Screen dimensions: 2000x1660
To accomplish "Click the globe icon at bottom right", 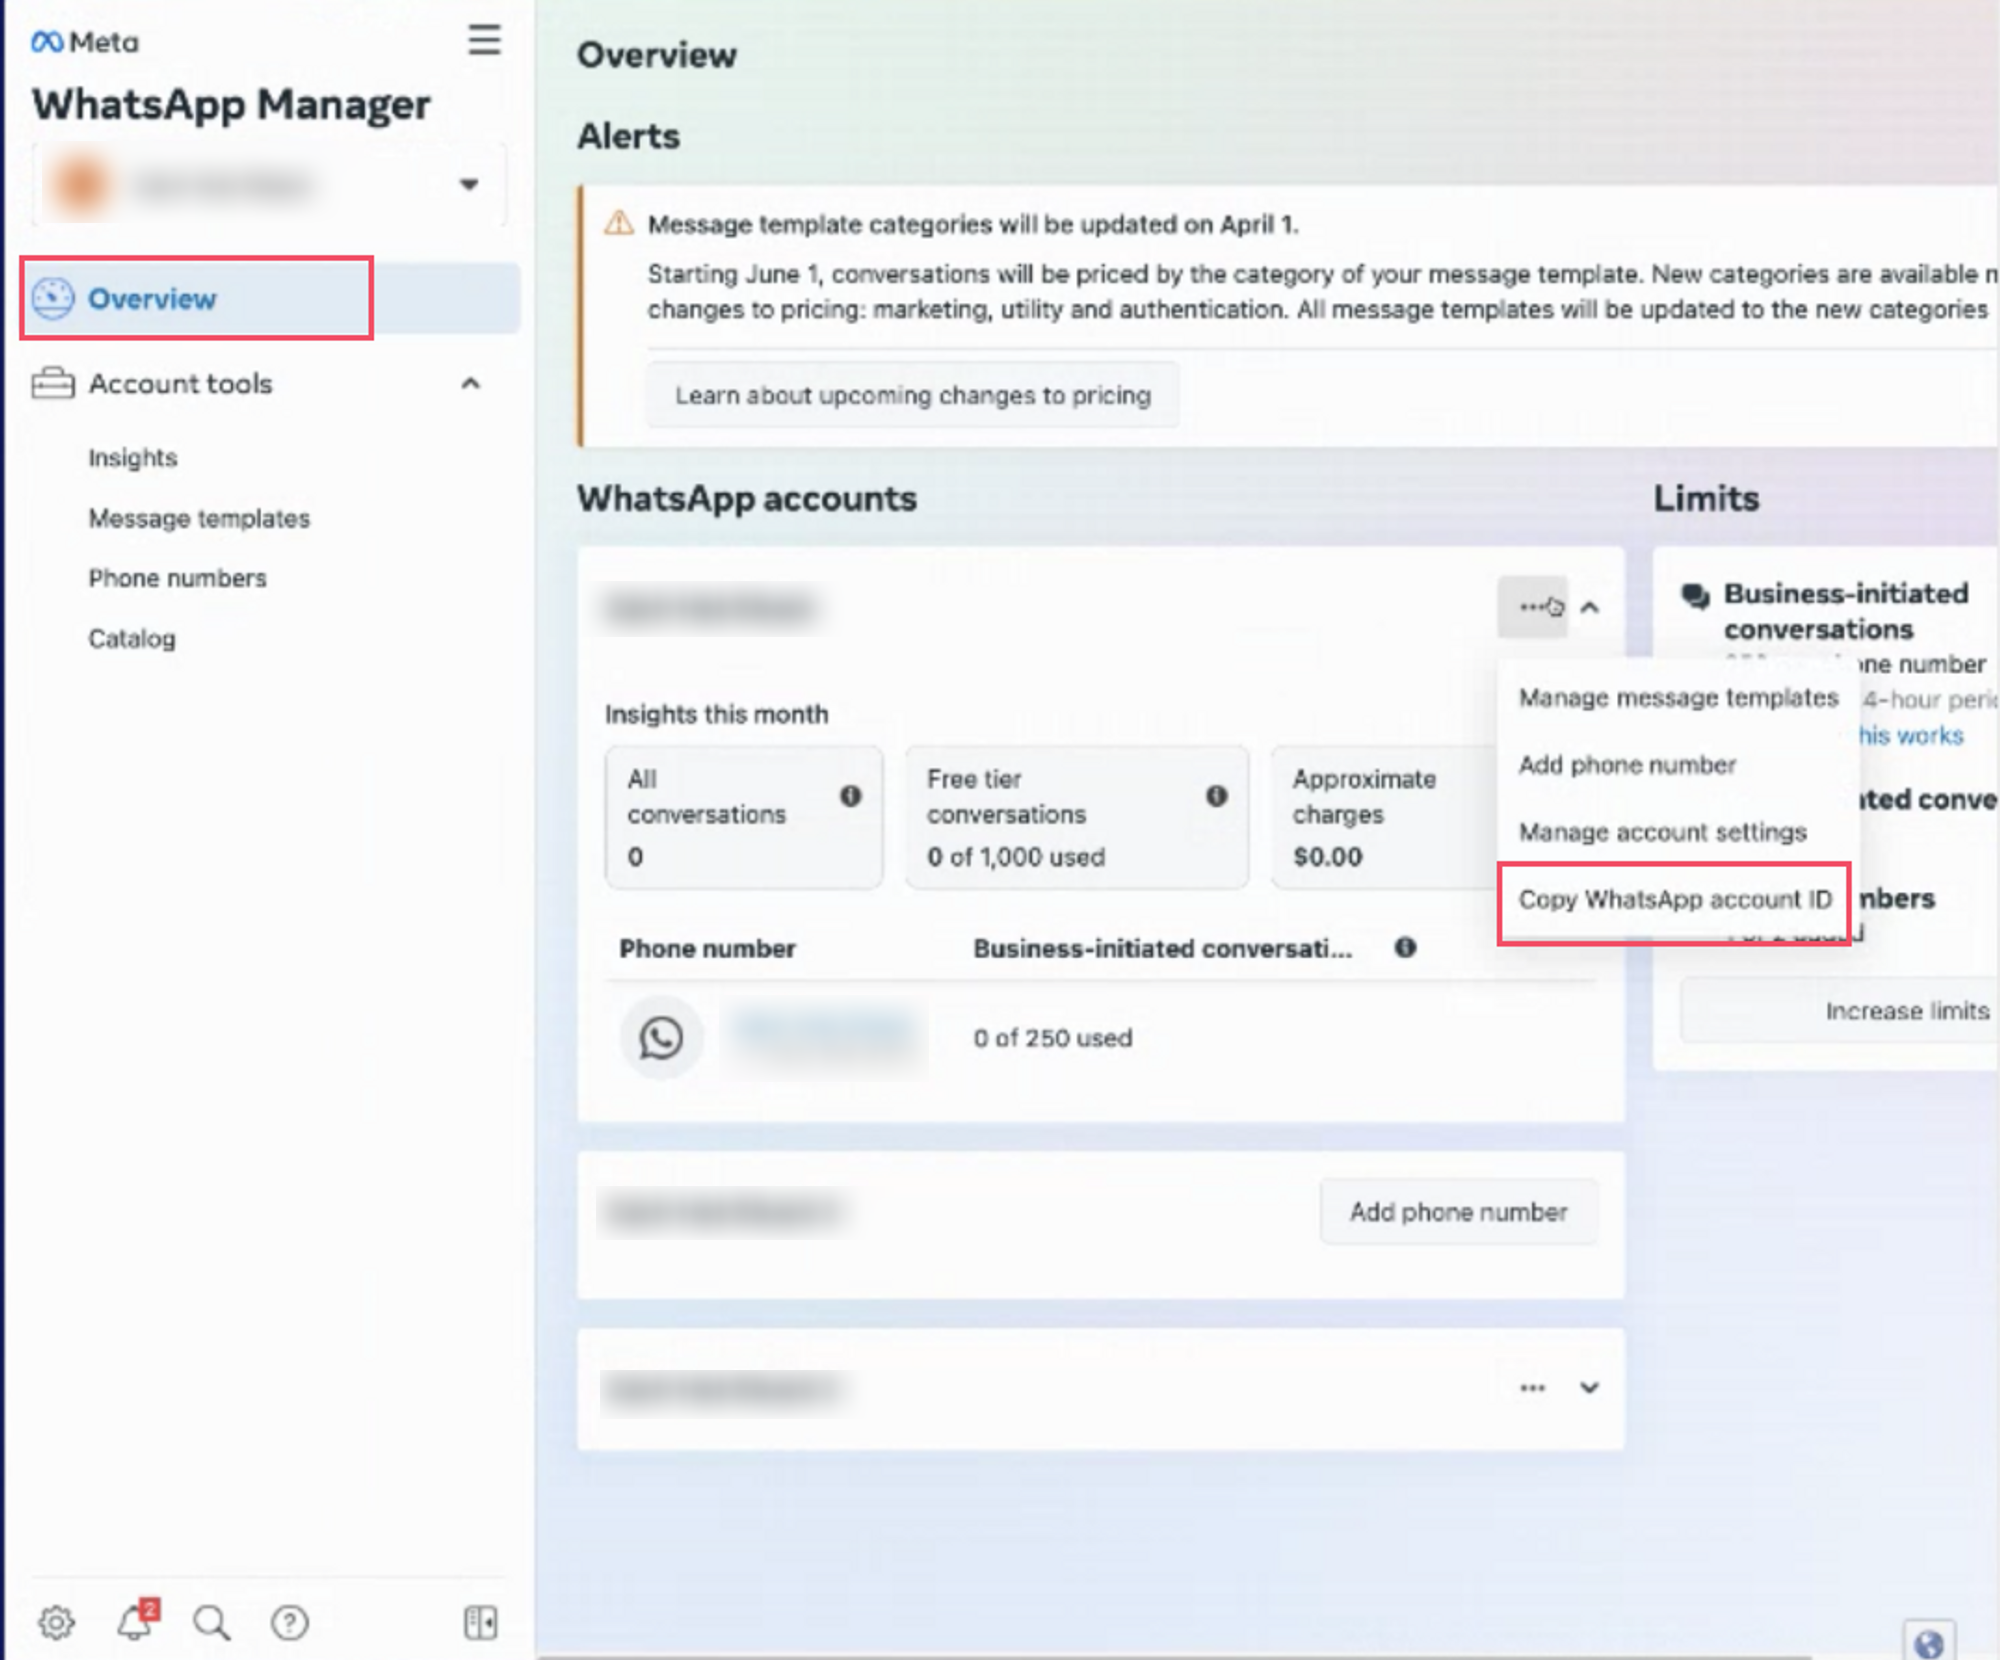I will point(1929,1642).
